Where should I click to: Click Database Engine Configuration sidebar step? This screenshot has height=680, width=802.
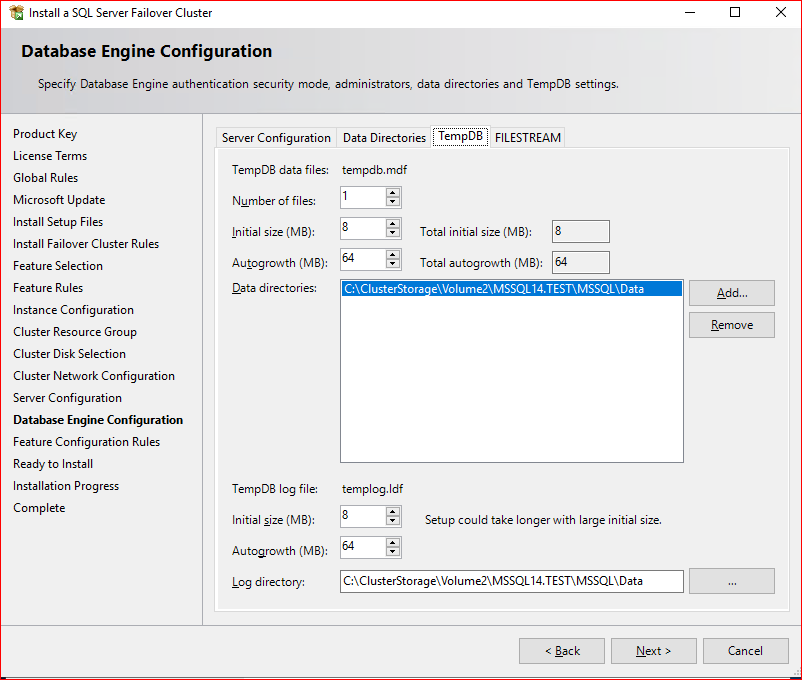98,420
